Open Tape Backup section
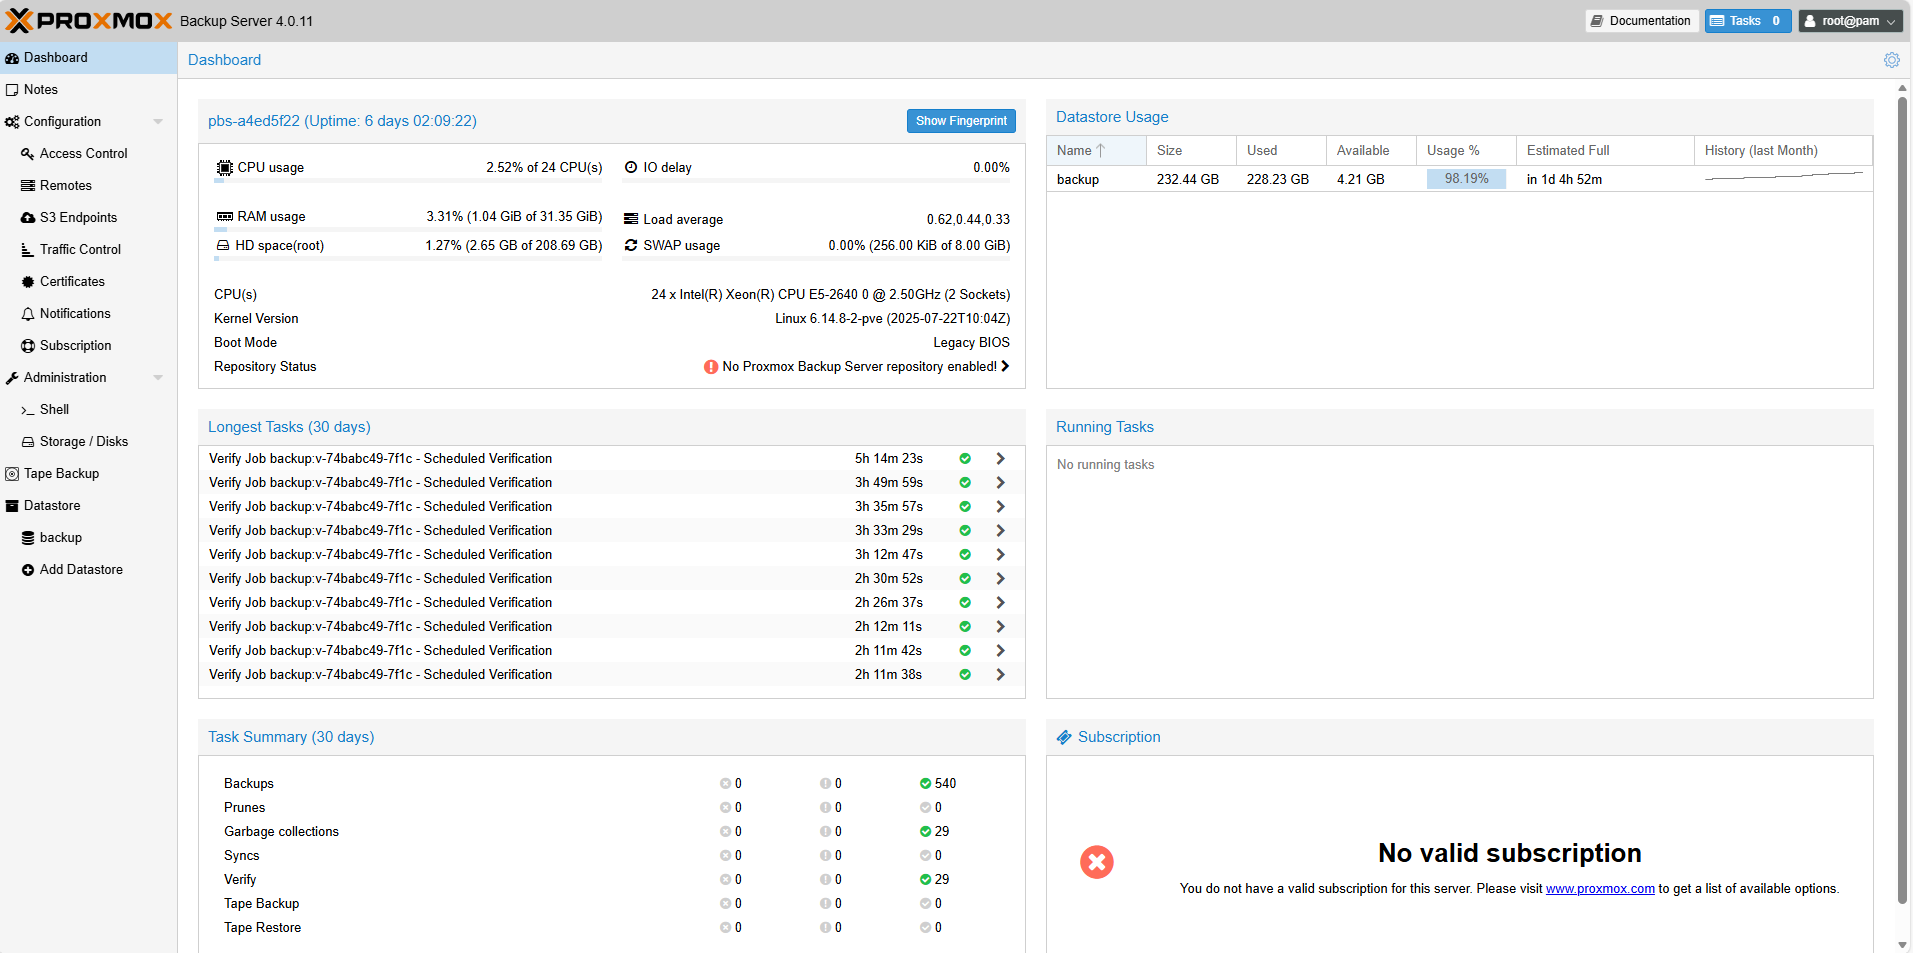 coord(61,473)
